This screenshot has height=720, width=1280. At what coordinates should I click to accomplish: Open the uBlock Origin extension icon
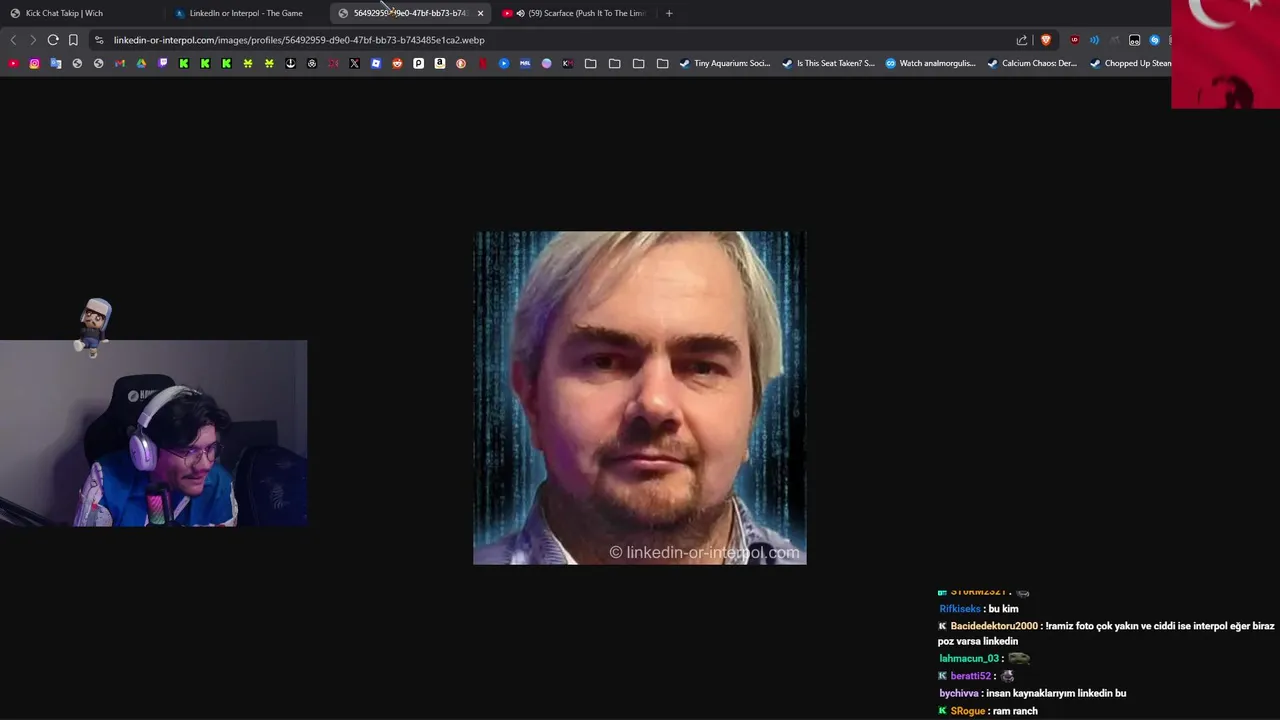pos(1075,40)
